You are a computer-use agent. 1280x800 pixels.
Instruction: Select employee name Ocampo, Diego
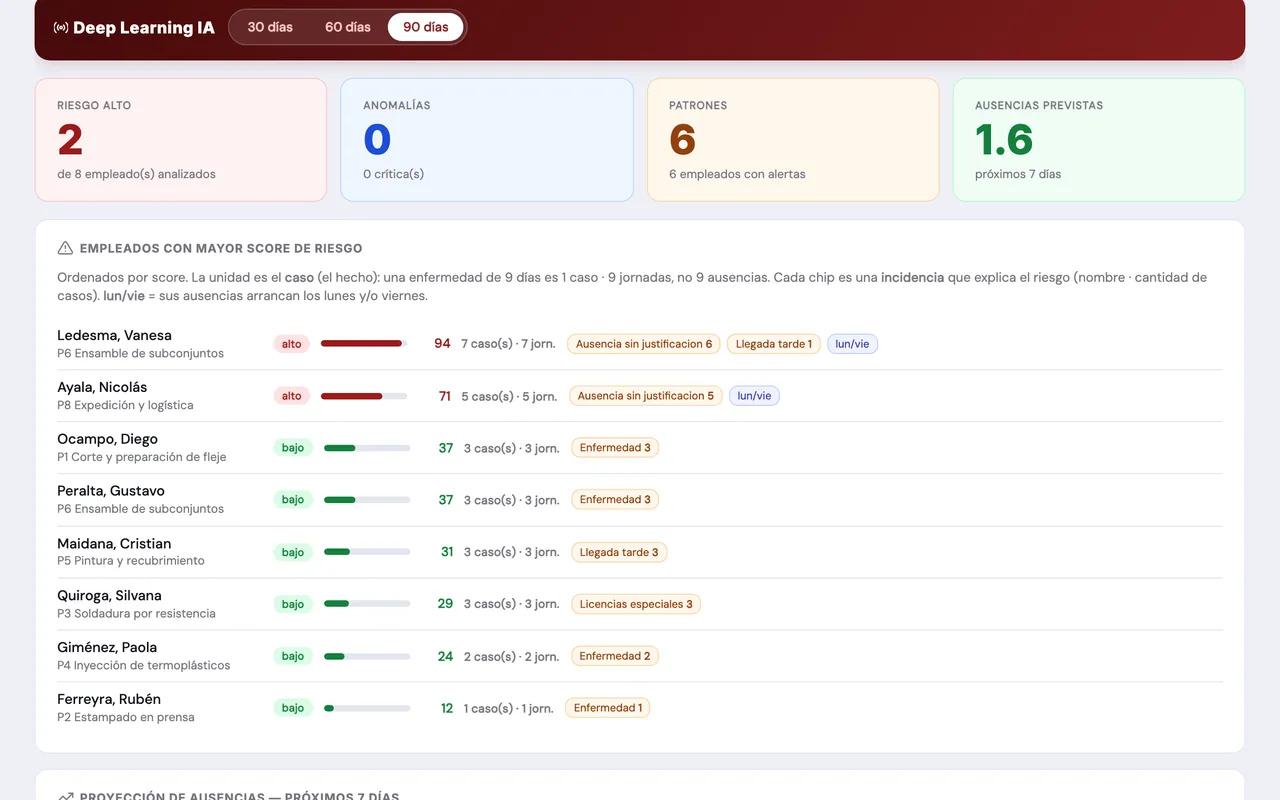coord(107,439)
